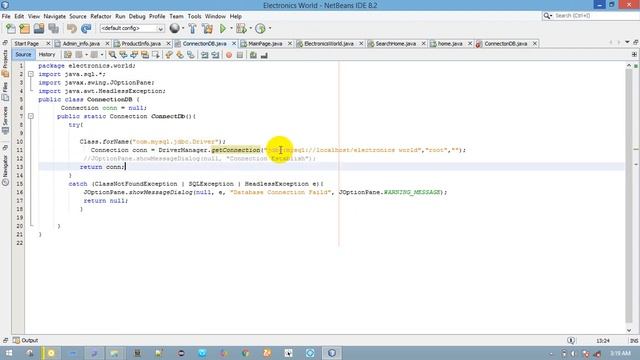Click Previous Bookmark icon in editor toolbar
This screenshot has width=640, height=360.
169,55
